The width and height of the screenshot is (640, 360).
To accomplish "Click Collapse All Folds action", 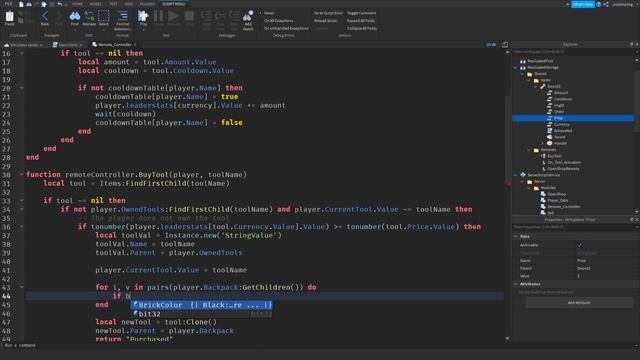I will pyautogui.click(x=362, y=29).
